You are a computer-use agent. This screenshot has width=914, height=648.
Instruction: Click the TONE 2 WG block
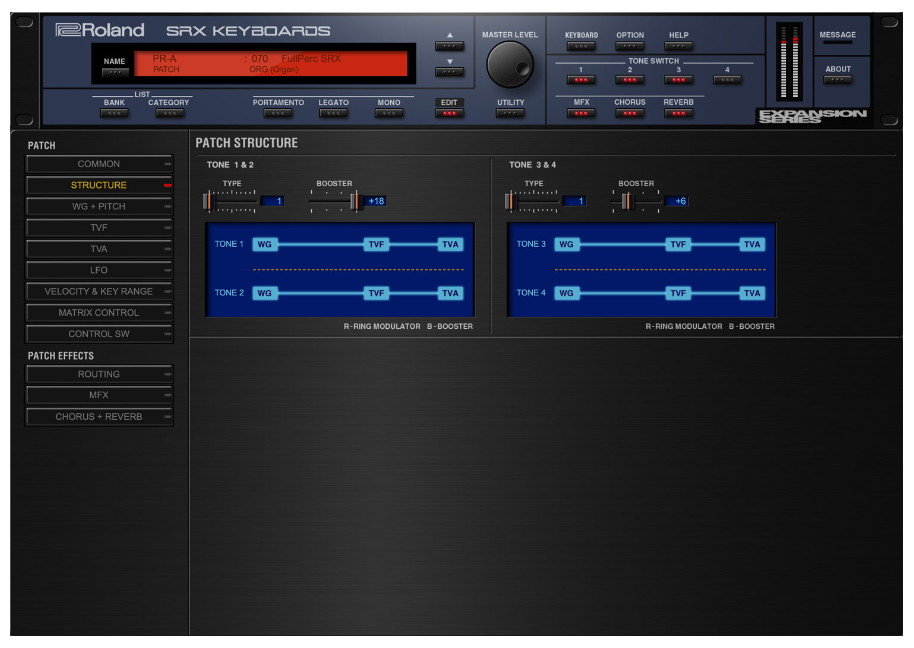point(265,293)
